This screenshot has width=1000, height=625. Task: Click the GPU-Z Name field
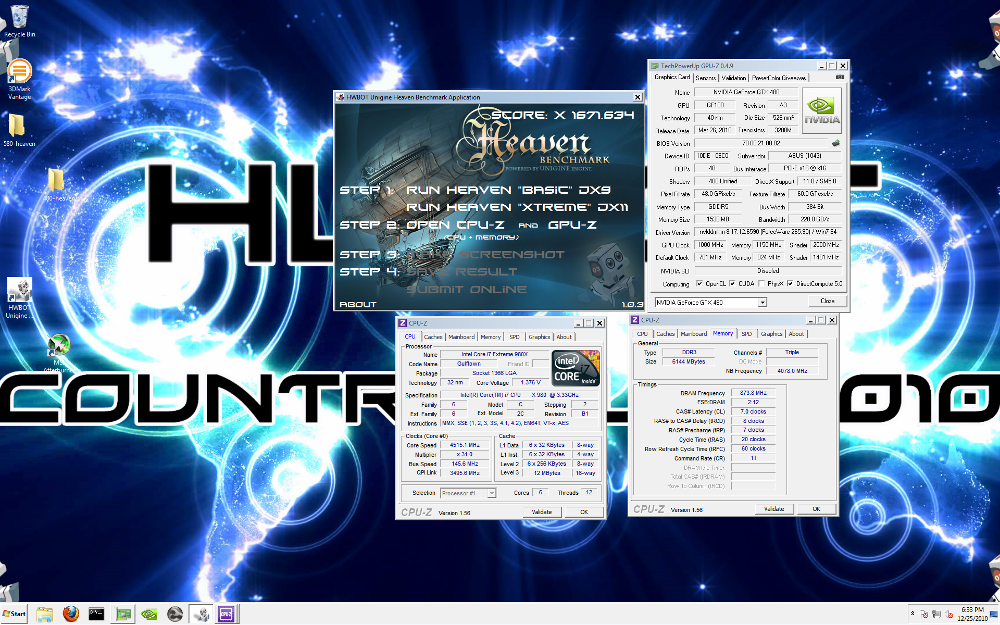tap(746, 92)
